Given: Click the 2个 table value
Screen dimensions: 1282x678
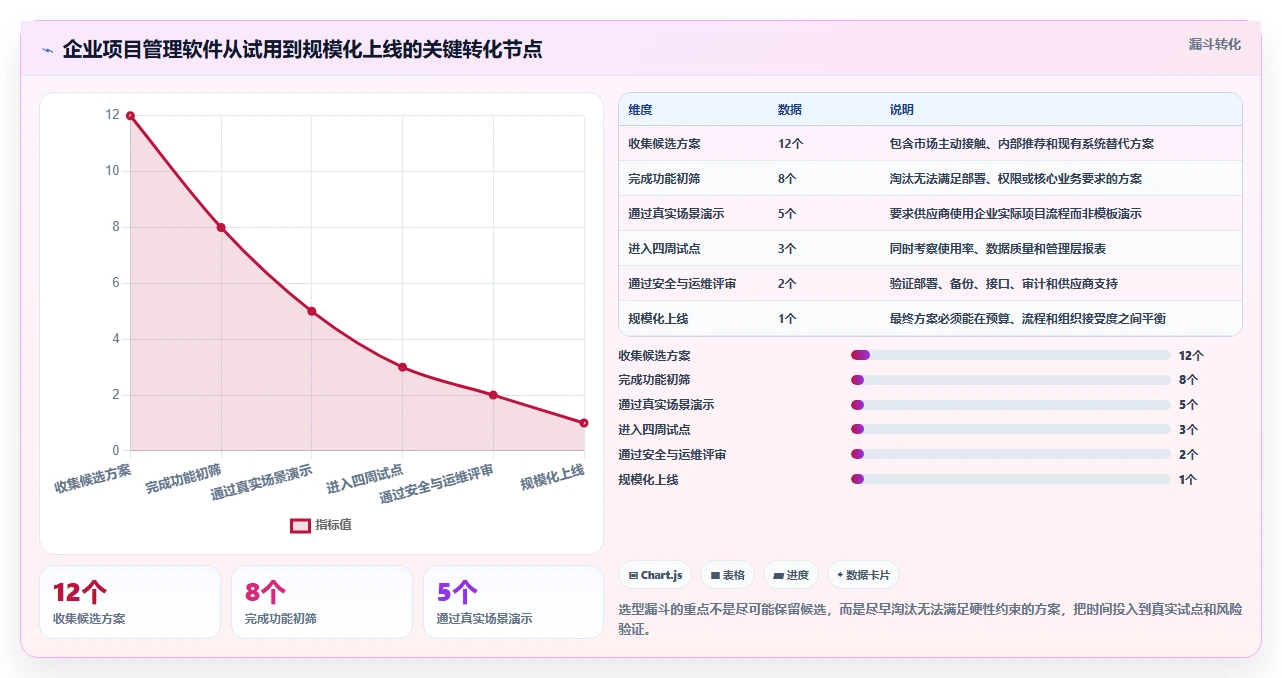Looking at the screenshot, I should tap(787, 284).
